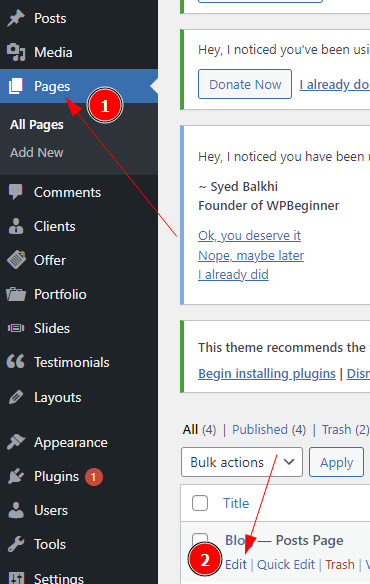370x584 pixels.
Task: Expand the Bulk actions dropdown
Action: 242,462
